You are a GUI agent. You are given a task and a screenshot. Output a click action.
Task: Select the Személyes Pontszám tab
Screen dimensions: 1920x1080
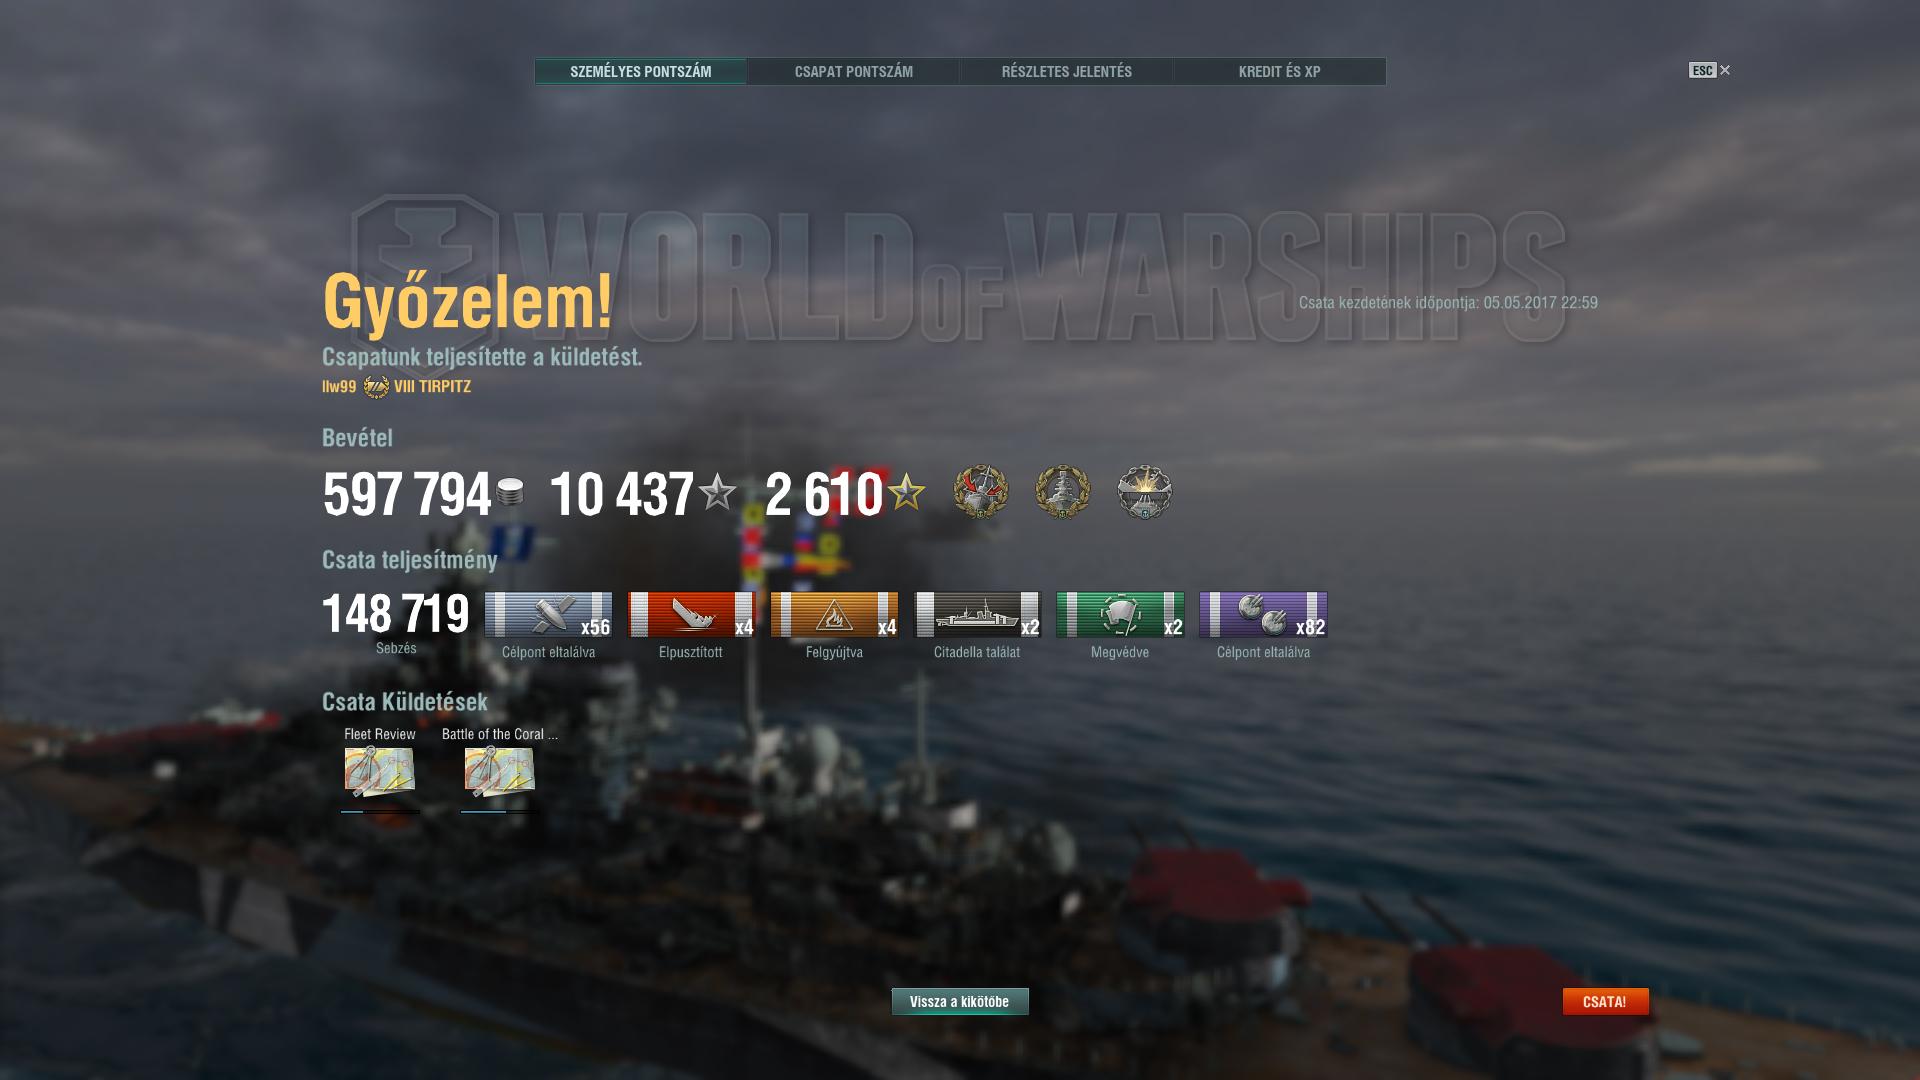click(640, 71)
